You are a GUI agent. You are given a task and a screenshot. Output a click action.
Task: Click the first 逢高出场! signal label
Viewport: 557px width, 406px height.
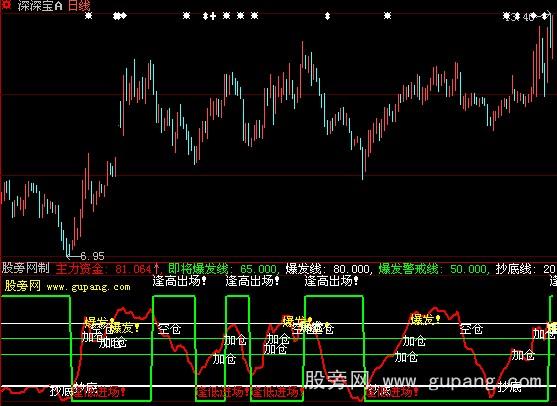coord(179,281)
